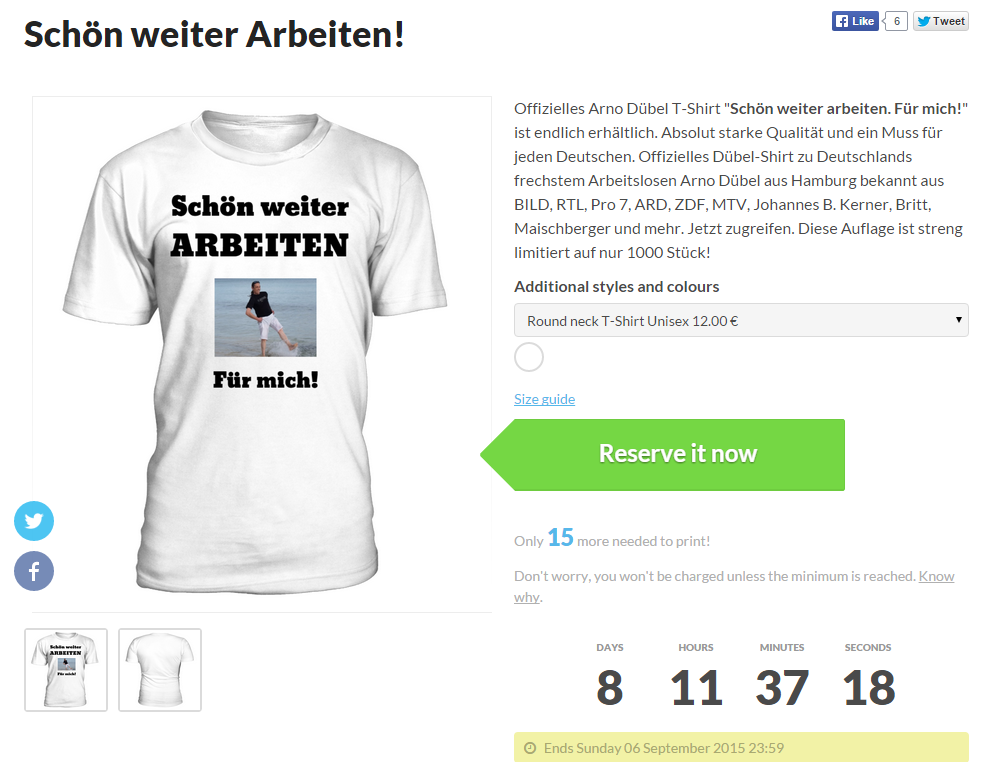1005x762 pixels.
Task: Click the Tweet button
Action: pyautogui.click(x=940, y=21)
